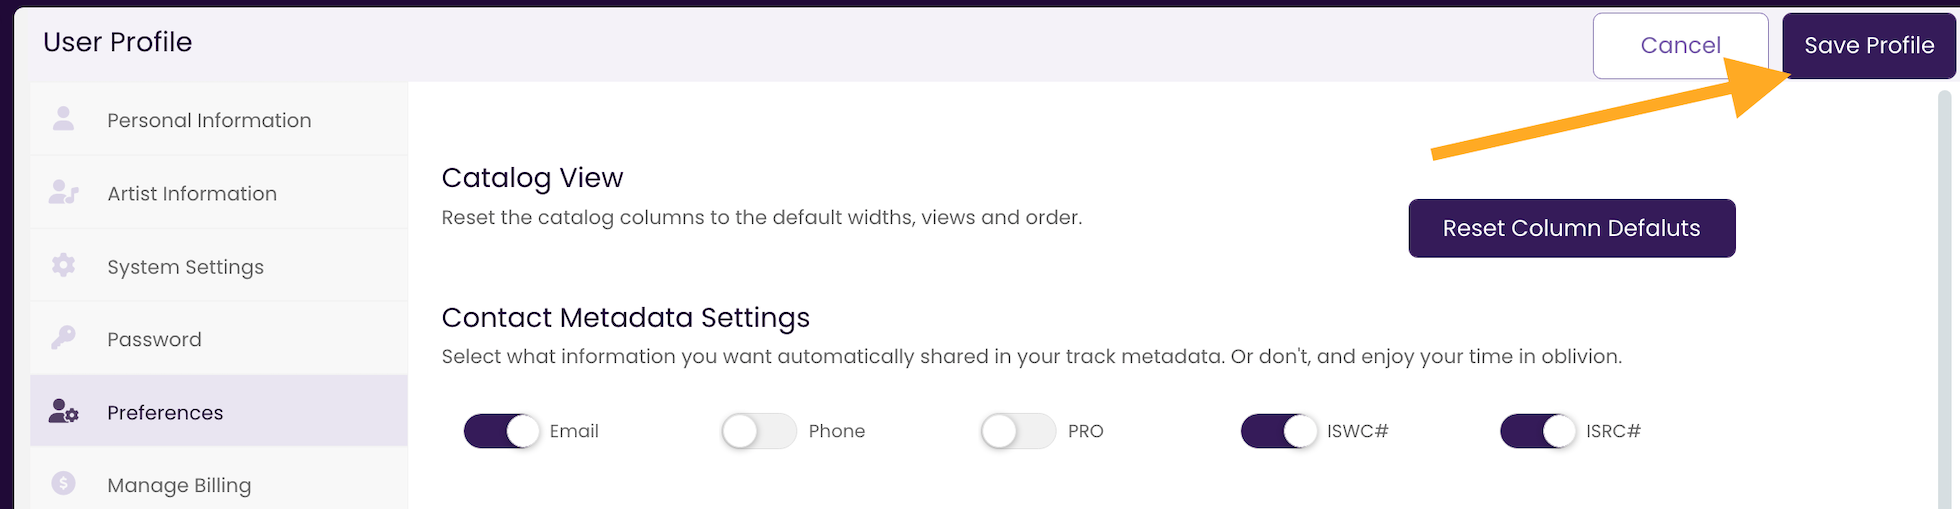Viewport: 1960px width, 509px height.
Task: Click the Cancel button
Action: coord(1681,45)
